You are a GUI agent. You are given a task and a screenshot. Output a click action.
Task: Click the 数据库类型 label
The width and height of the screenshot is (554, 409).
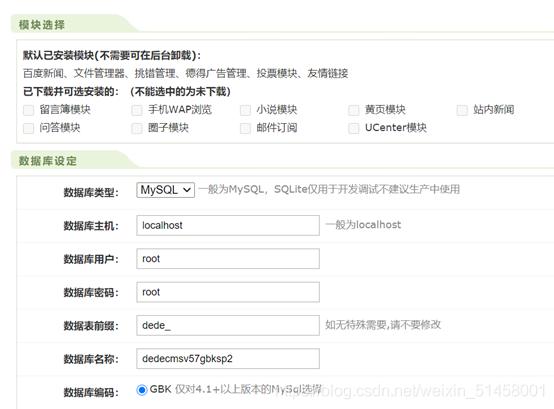(91, 192)
